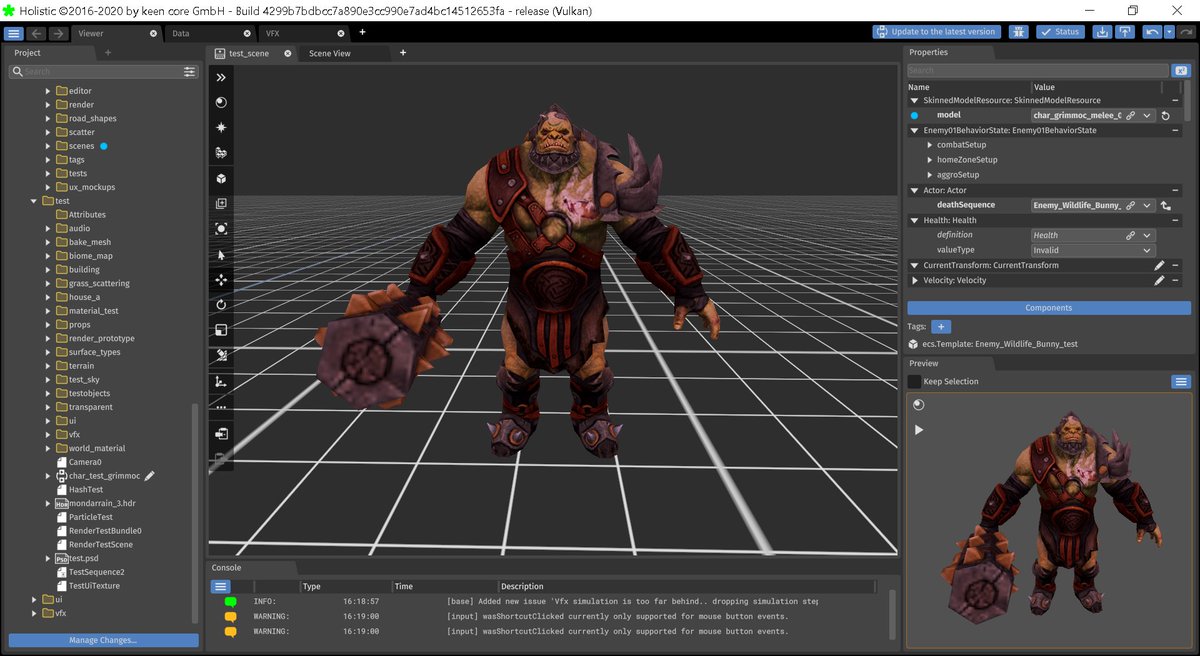The width and height of the screenshot is (1200, 656).
Task: Add a tag with the plus button
Action: point(941,327)
